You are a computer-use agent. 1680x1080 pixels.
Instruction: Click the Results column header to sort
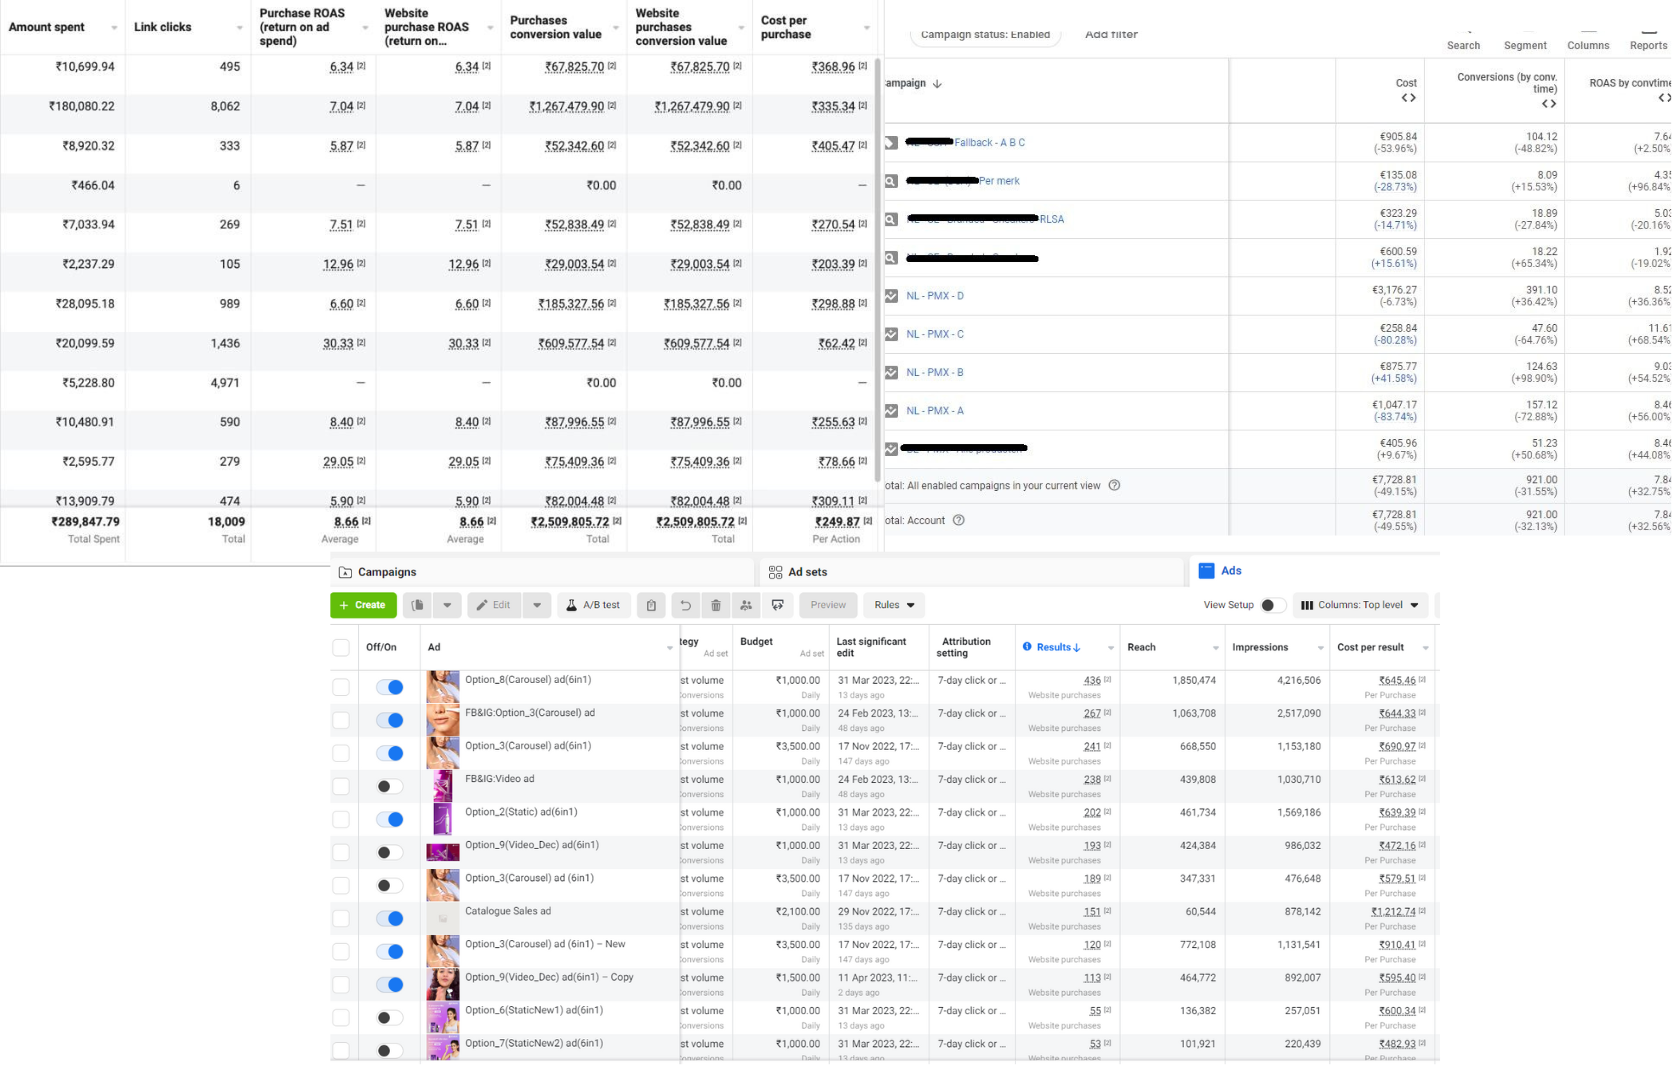pyautogui.click(x=1058, y=647)
